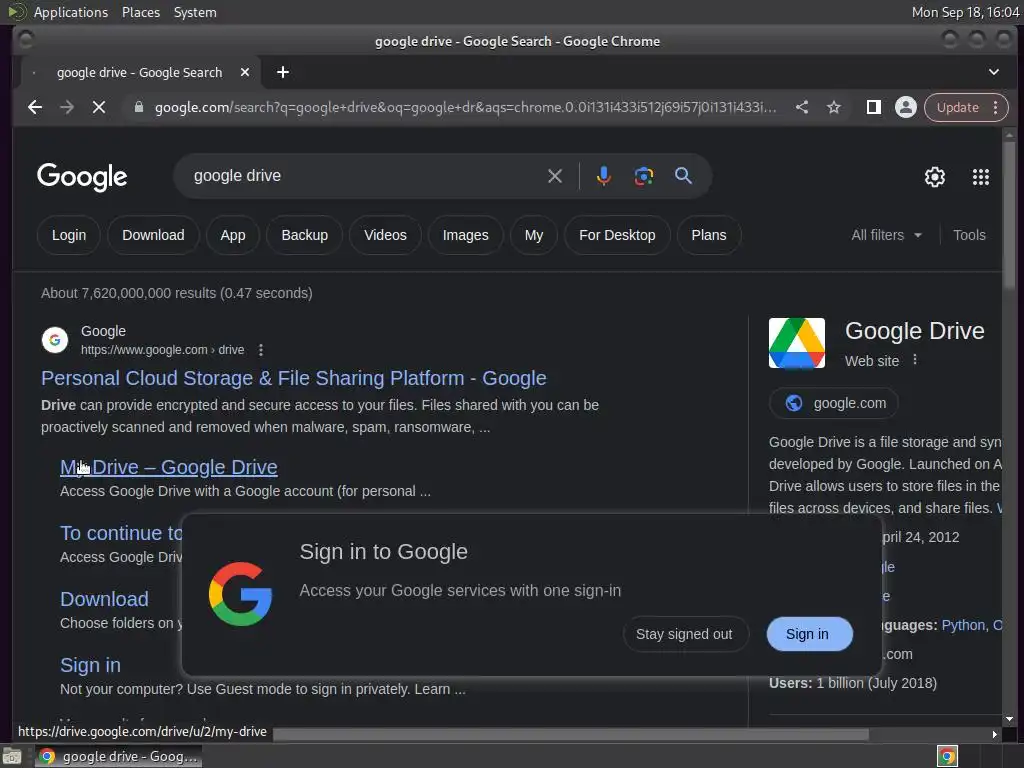Search by image with Lens icon
Image resolution: width=1024 pixels, height=768 pixels.
644,176
